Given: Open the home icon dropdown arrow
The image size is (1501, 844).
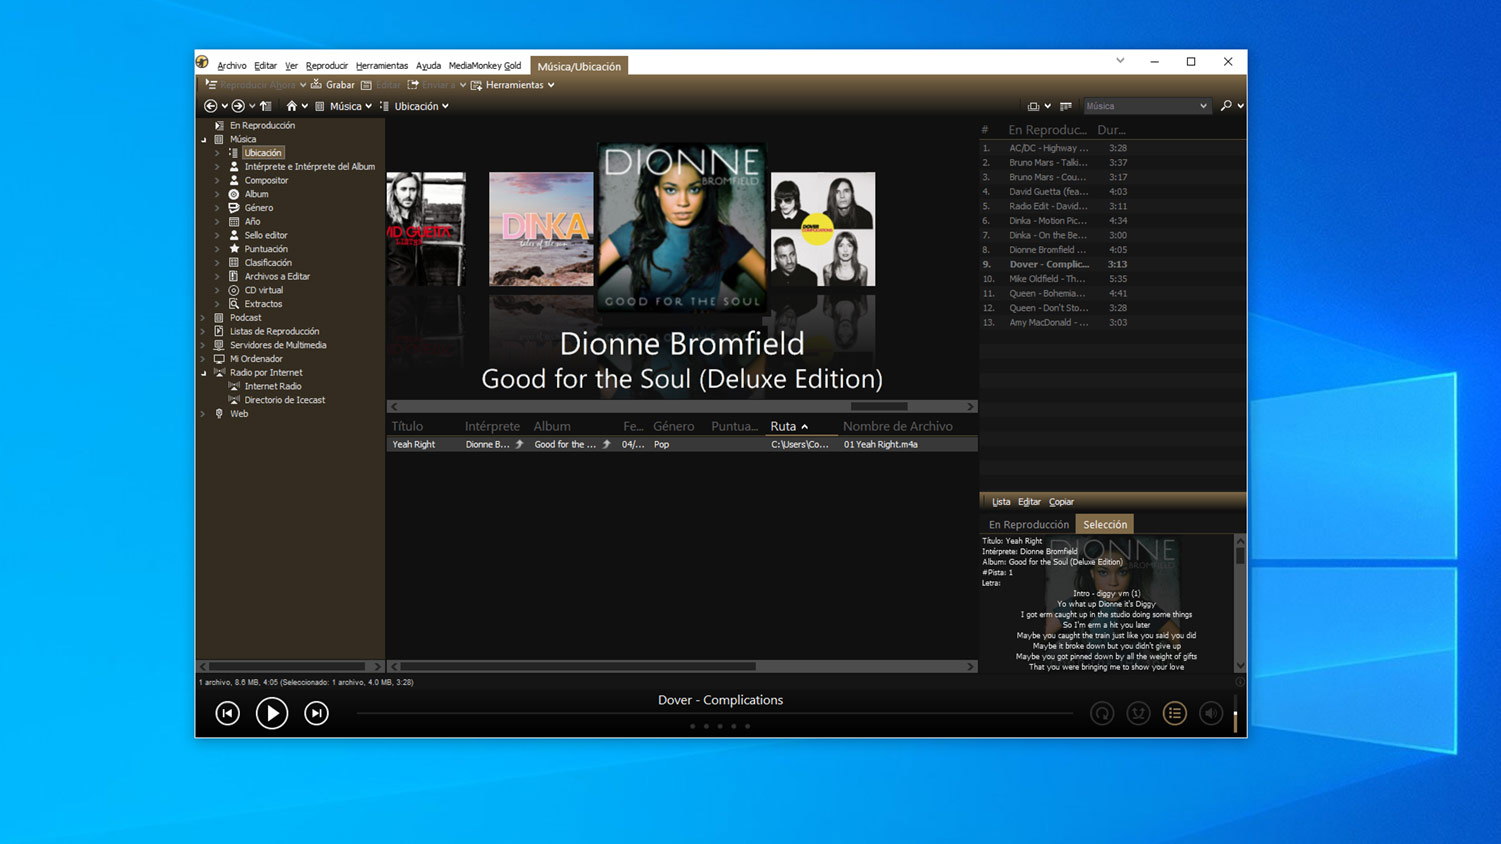Looking at the screenshot, I should click(x=305, y=106).
